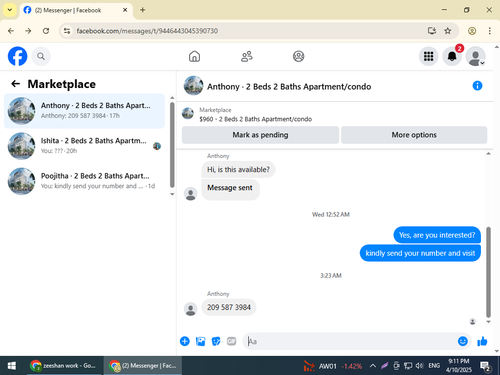Open a new browser tab
The width and height of the screenshot is (500, 375).
click(x=143, y=10)
